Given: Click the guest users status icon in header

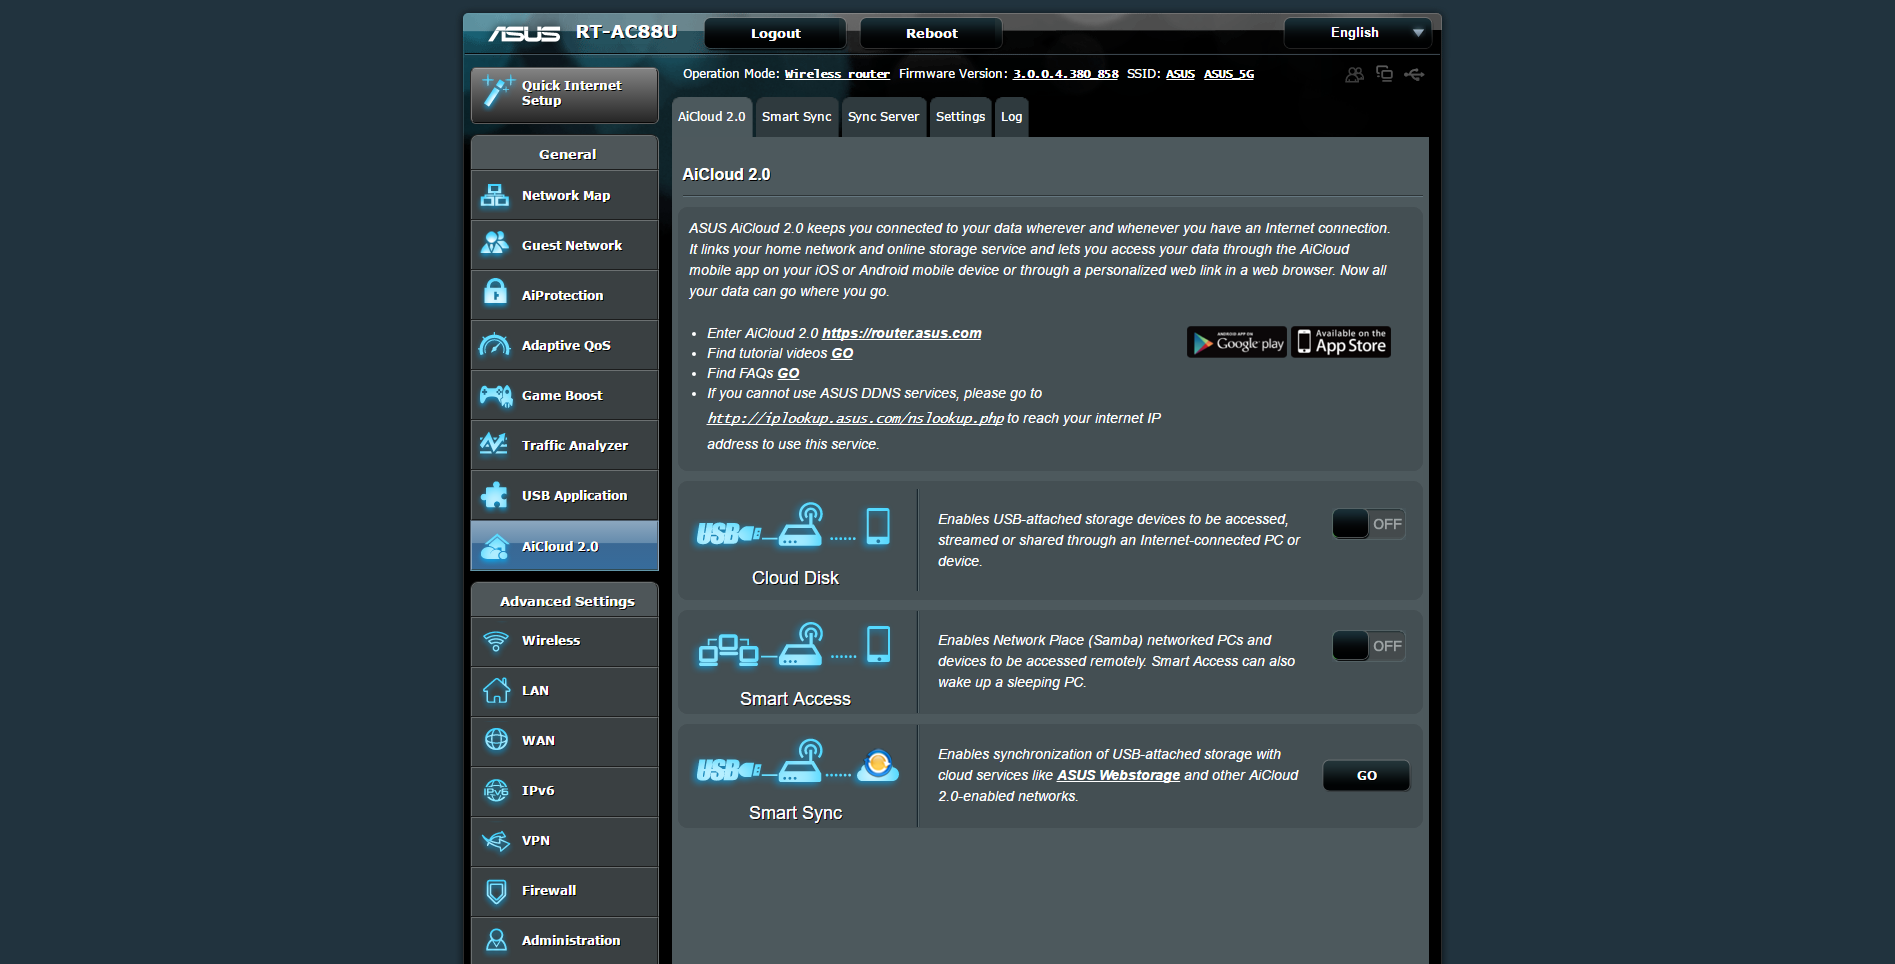Looking at the screenshot, I should click(x=1354, y=74).
